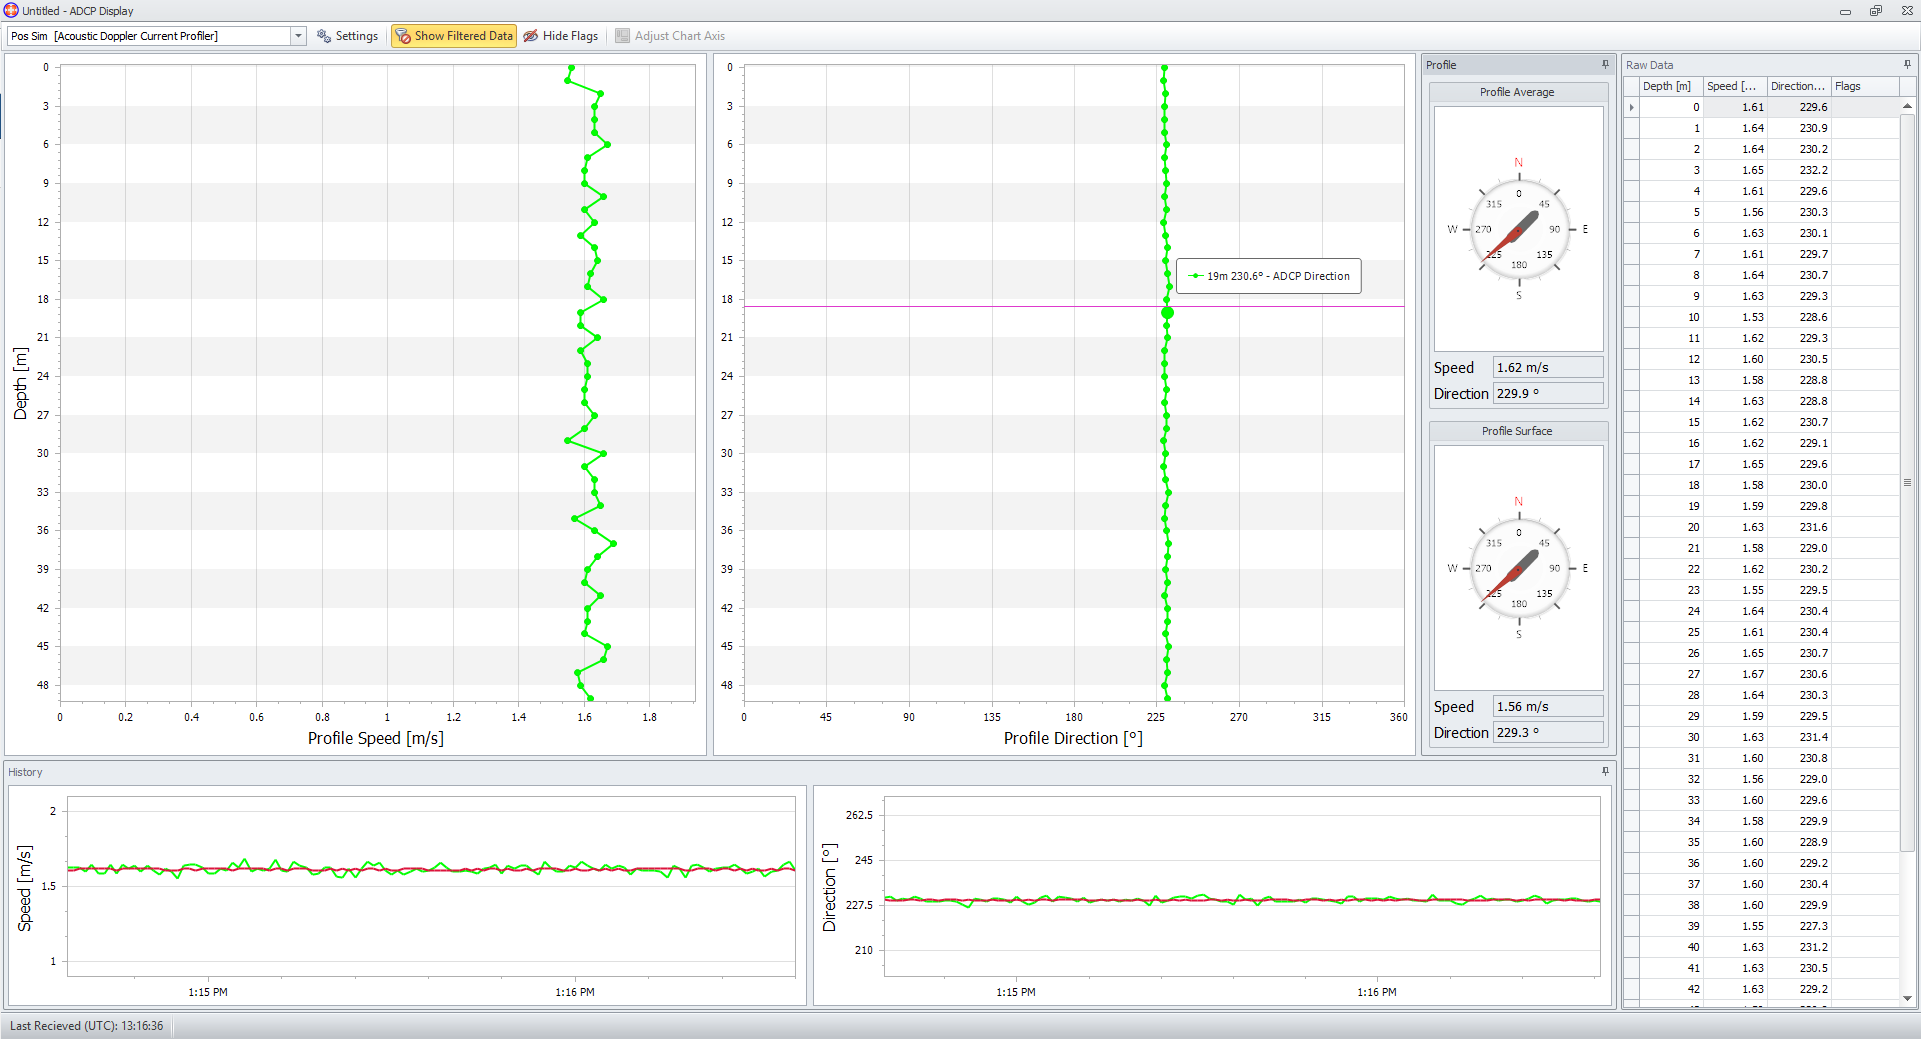Pin the Raw Data panel

(1906, 65)
